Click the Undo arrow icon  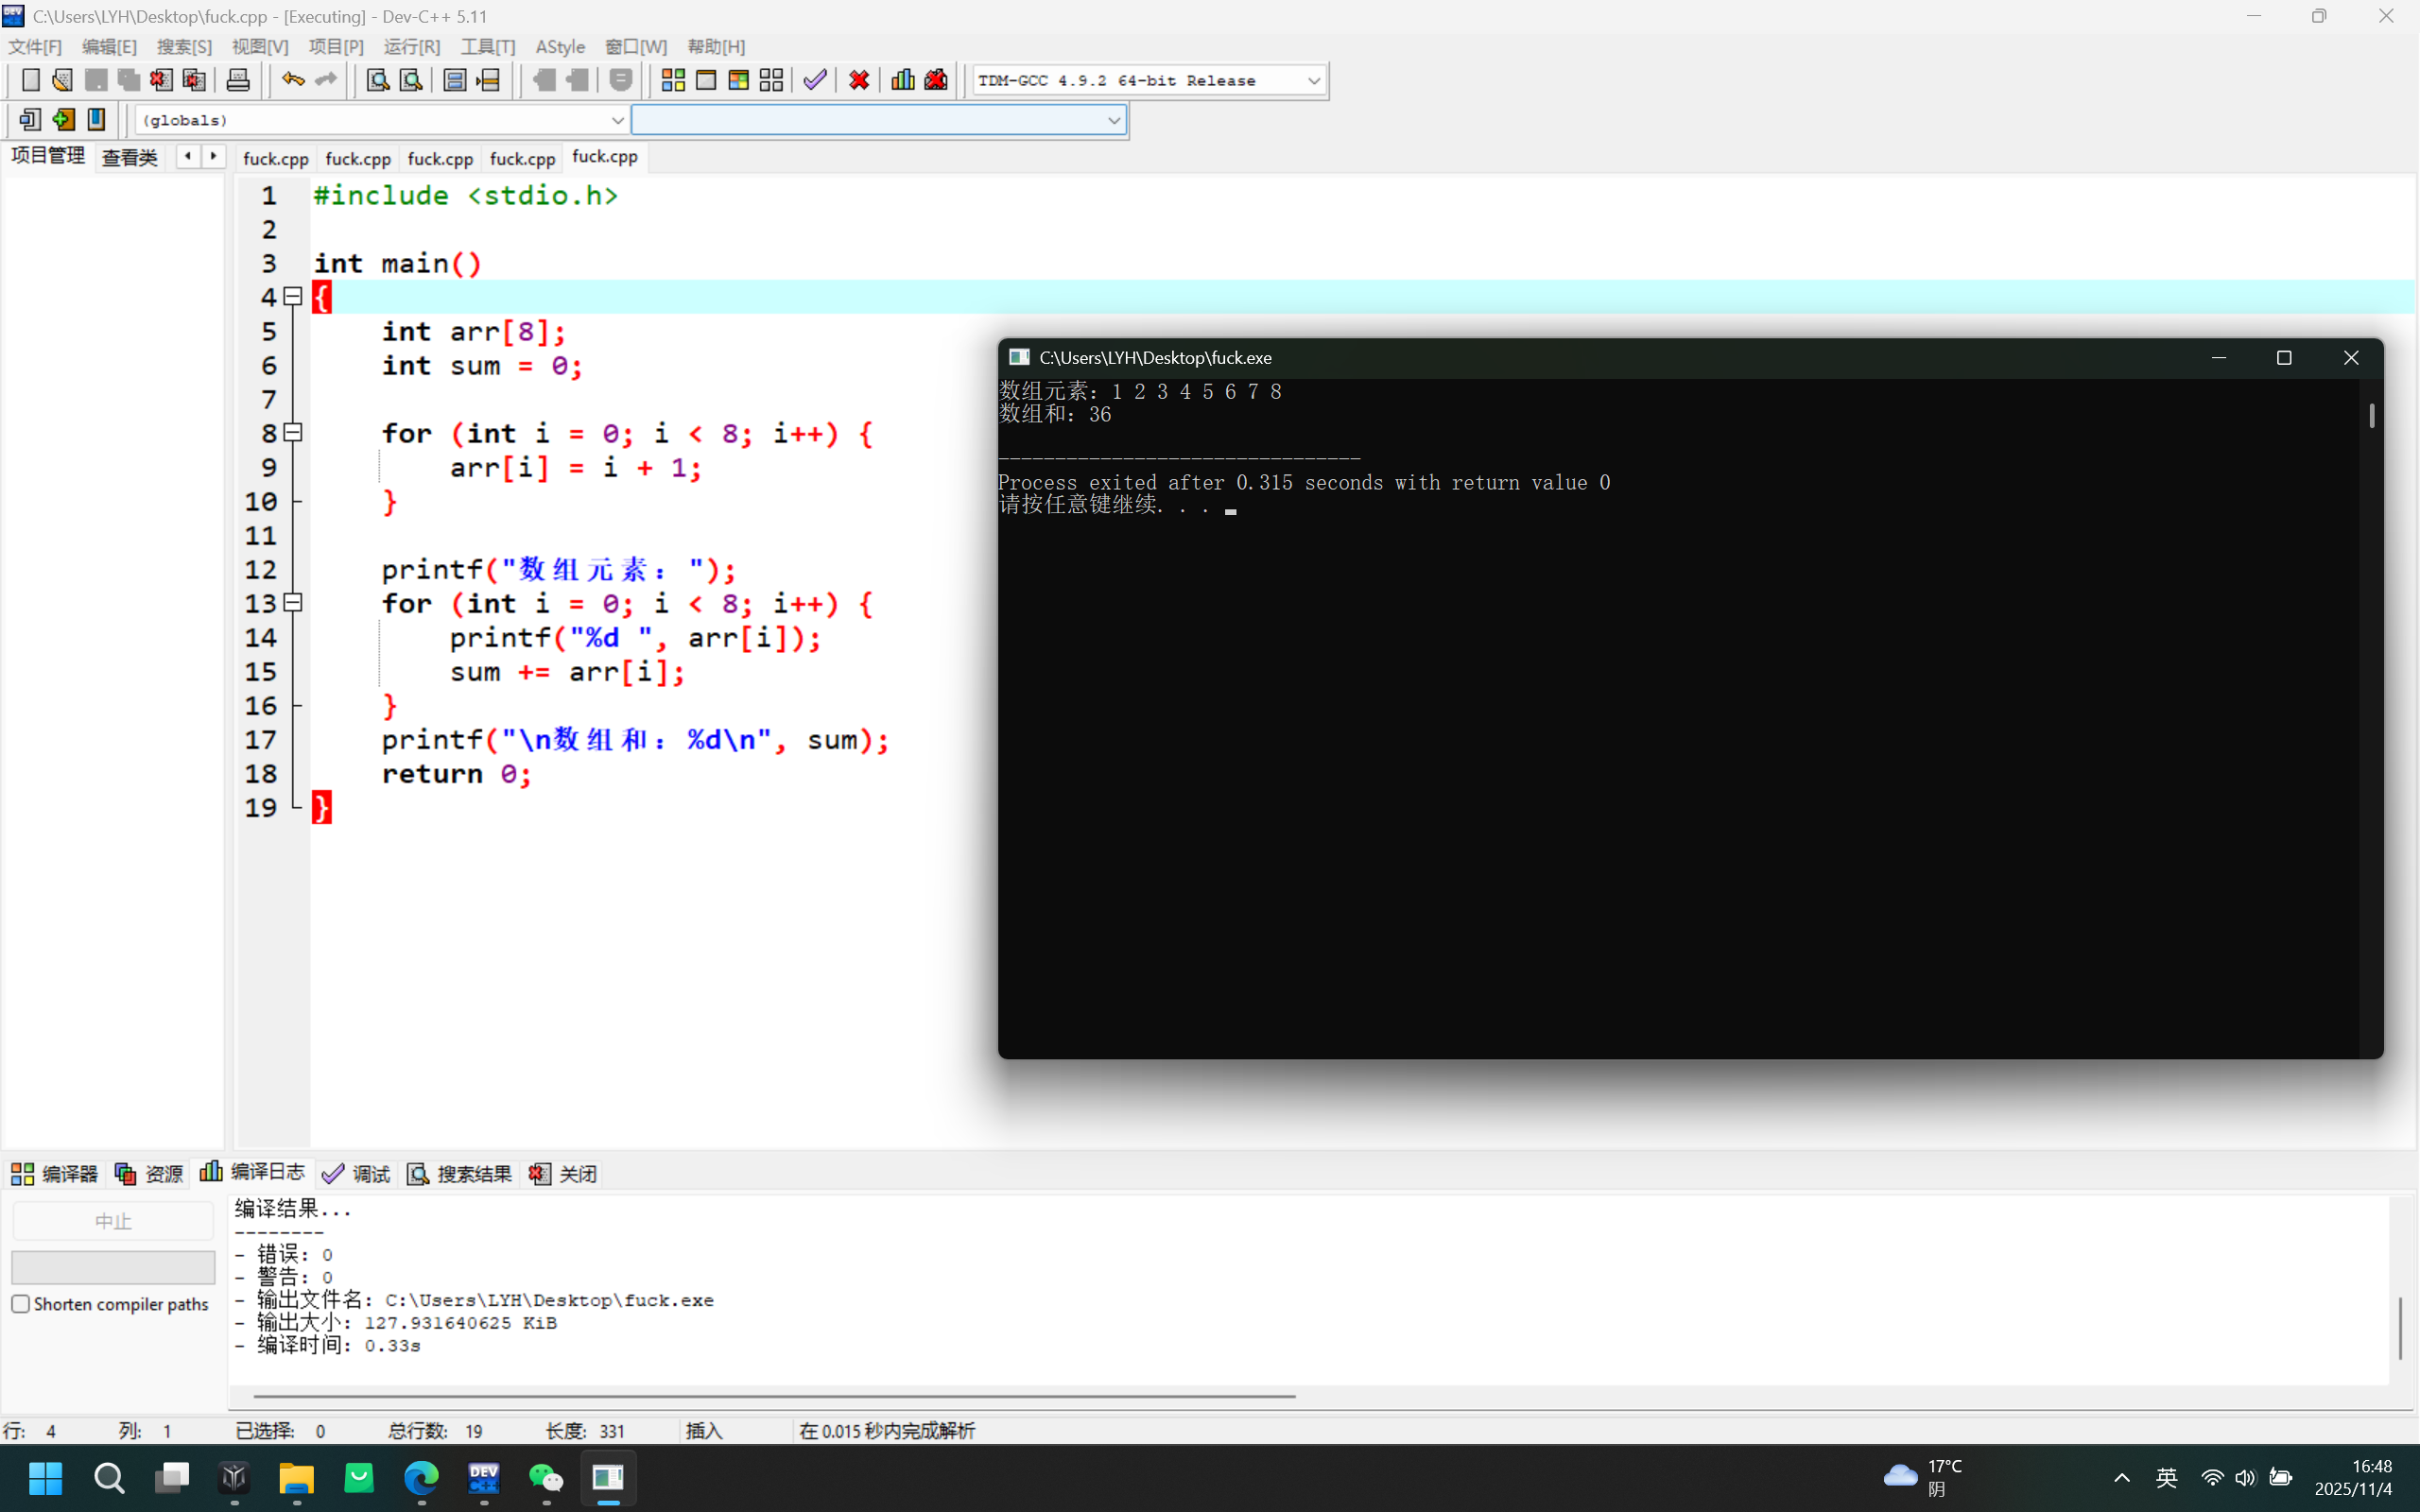(292, 80)
